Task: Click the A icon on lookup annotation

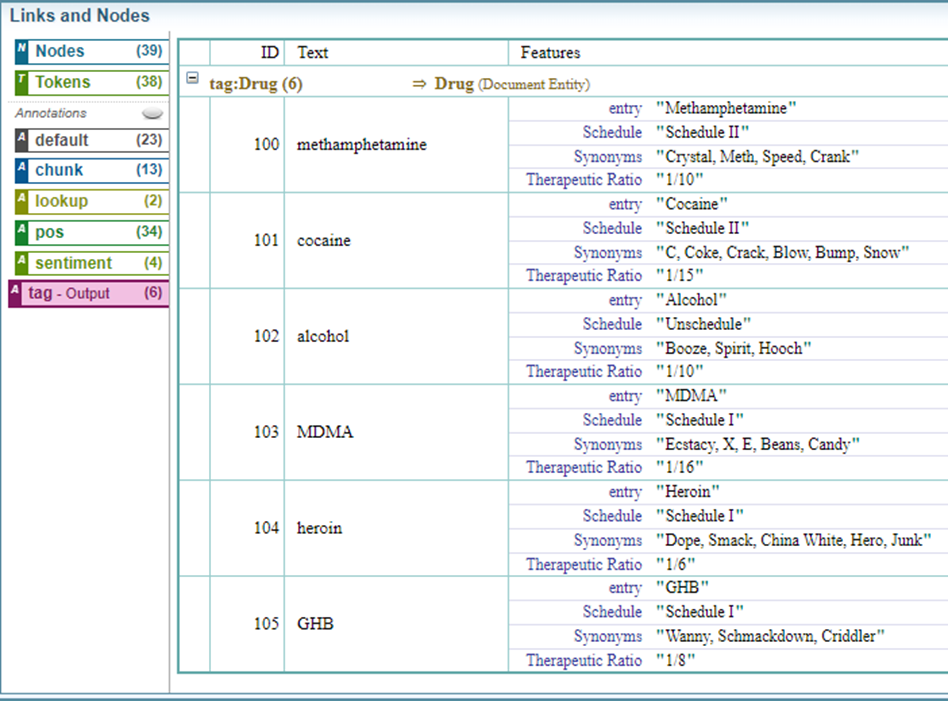Action: coord(22,201)
